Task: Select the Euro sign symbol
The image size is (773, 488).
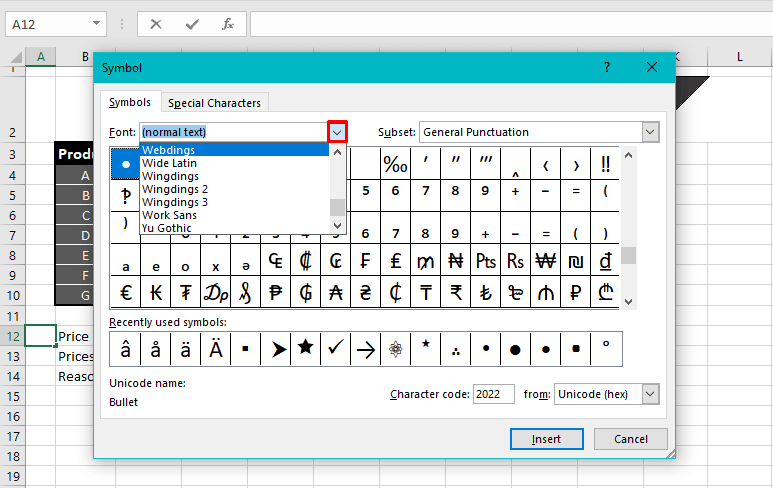Action: (x=126, y=292)
